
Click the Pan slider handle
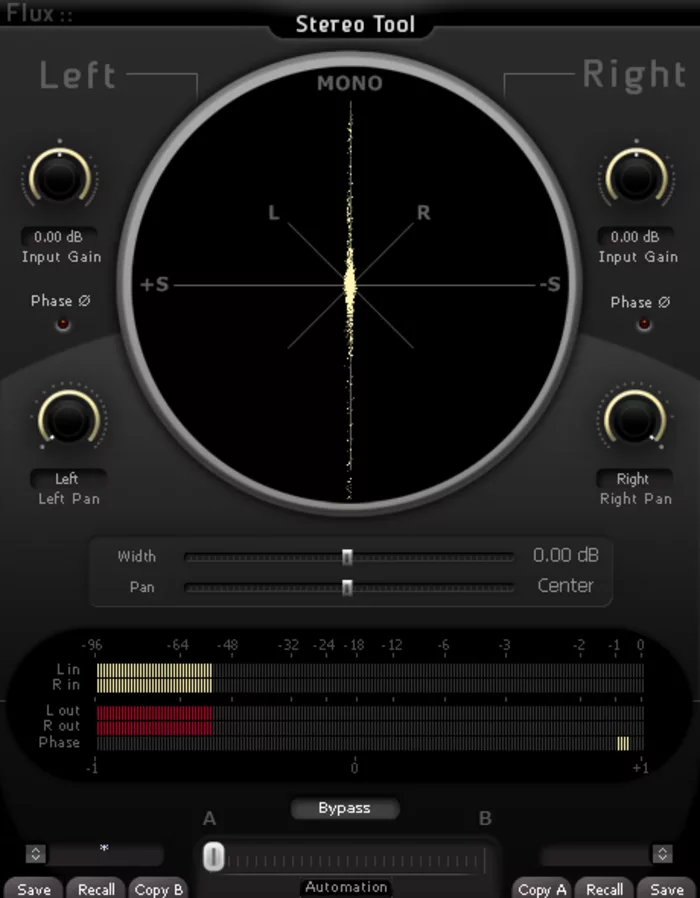click(x=347, y=587)
